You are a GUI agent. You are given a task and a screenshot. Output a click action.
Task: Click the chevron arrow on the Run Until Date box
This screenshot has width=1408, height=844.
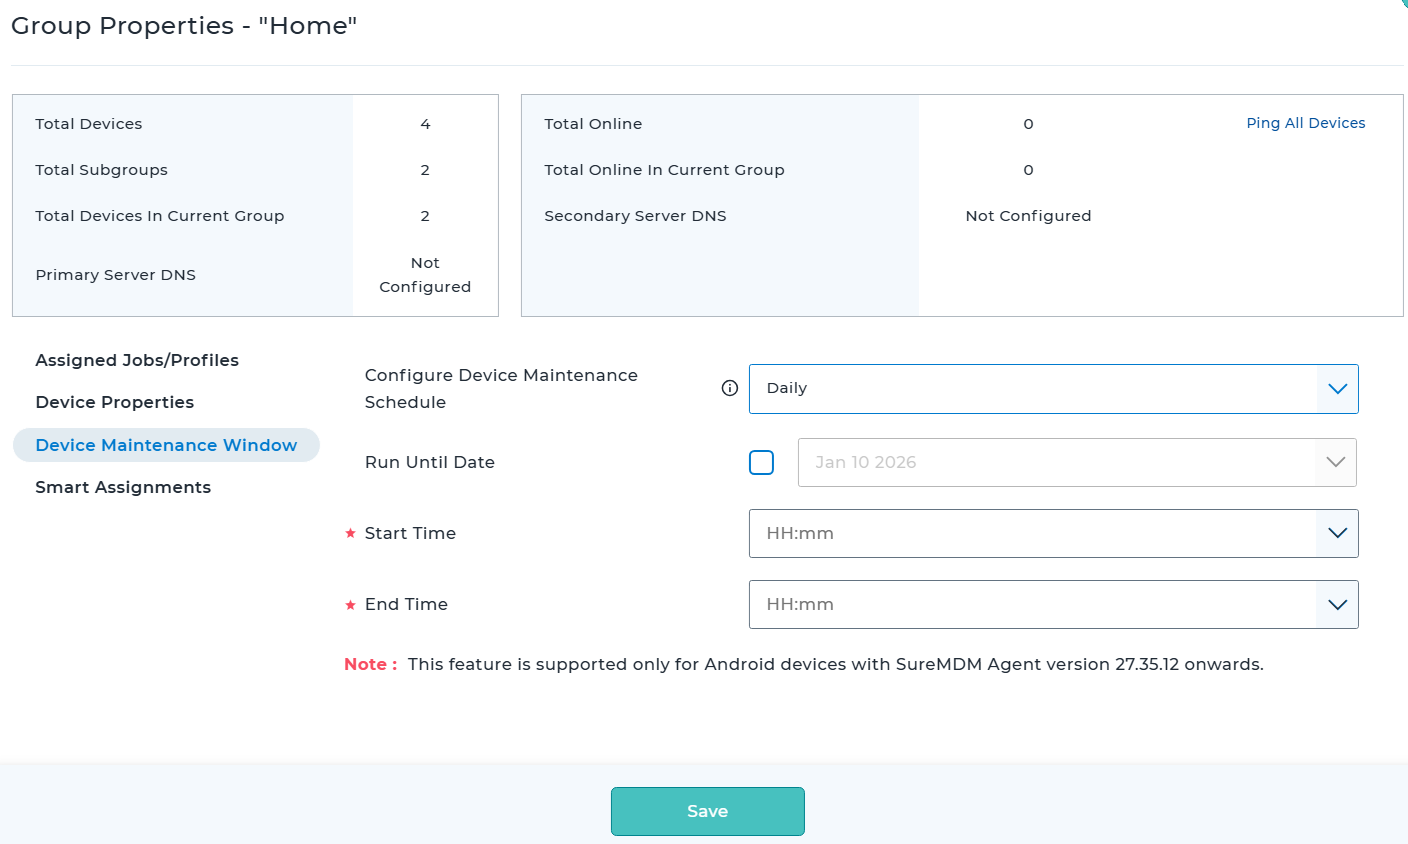point(1335,462)
